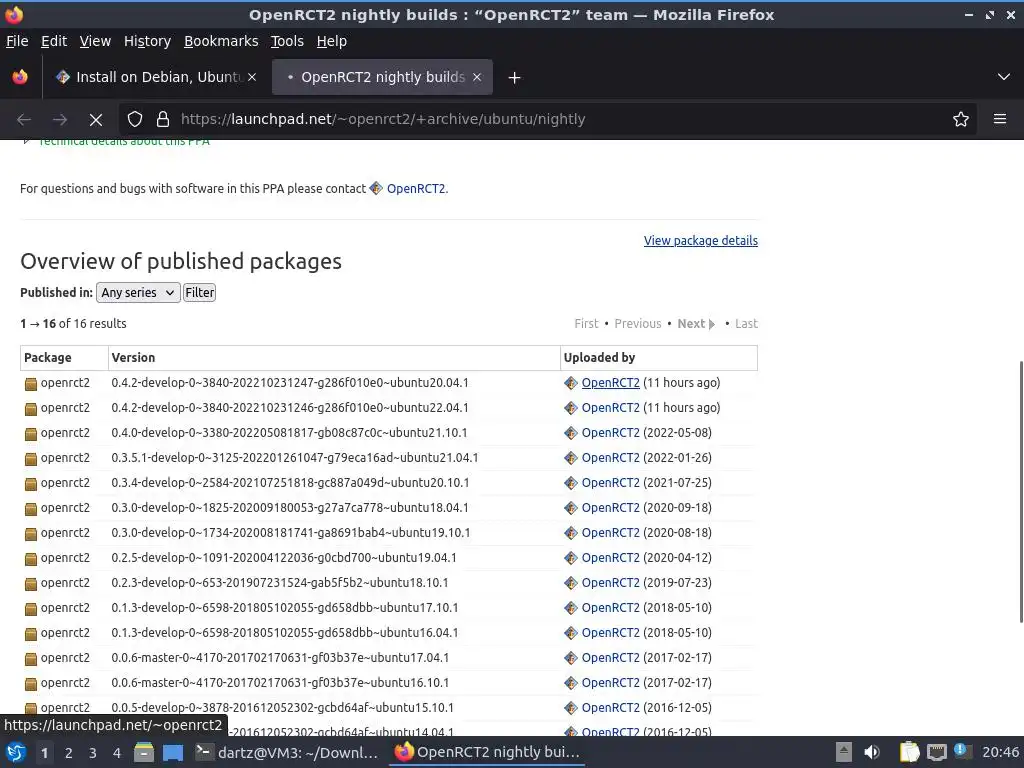Viewport: 1024px width, 768px height.
Task: Click version 0.1.3-develop ubuntu17.10.1 text
Action: (285, 608)
